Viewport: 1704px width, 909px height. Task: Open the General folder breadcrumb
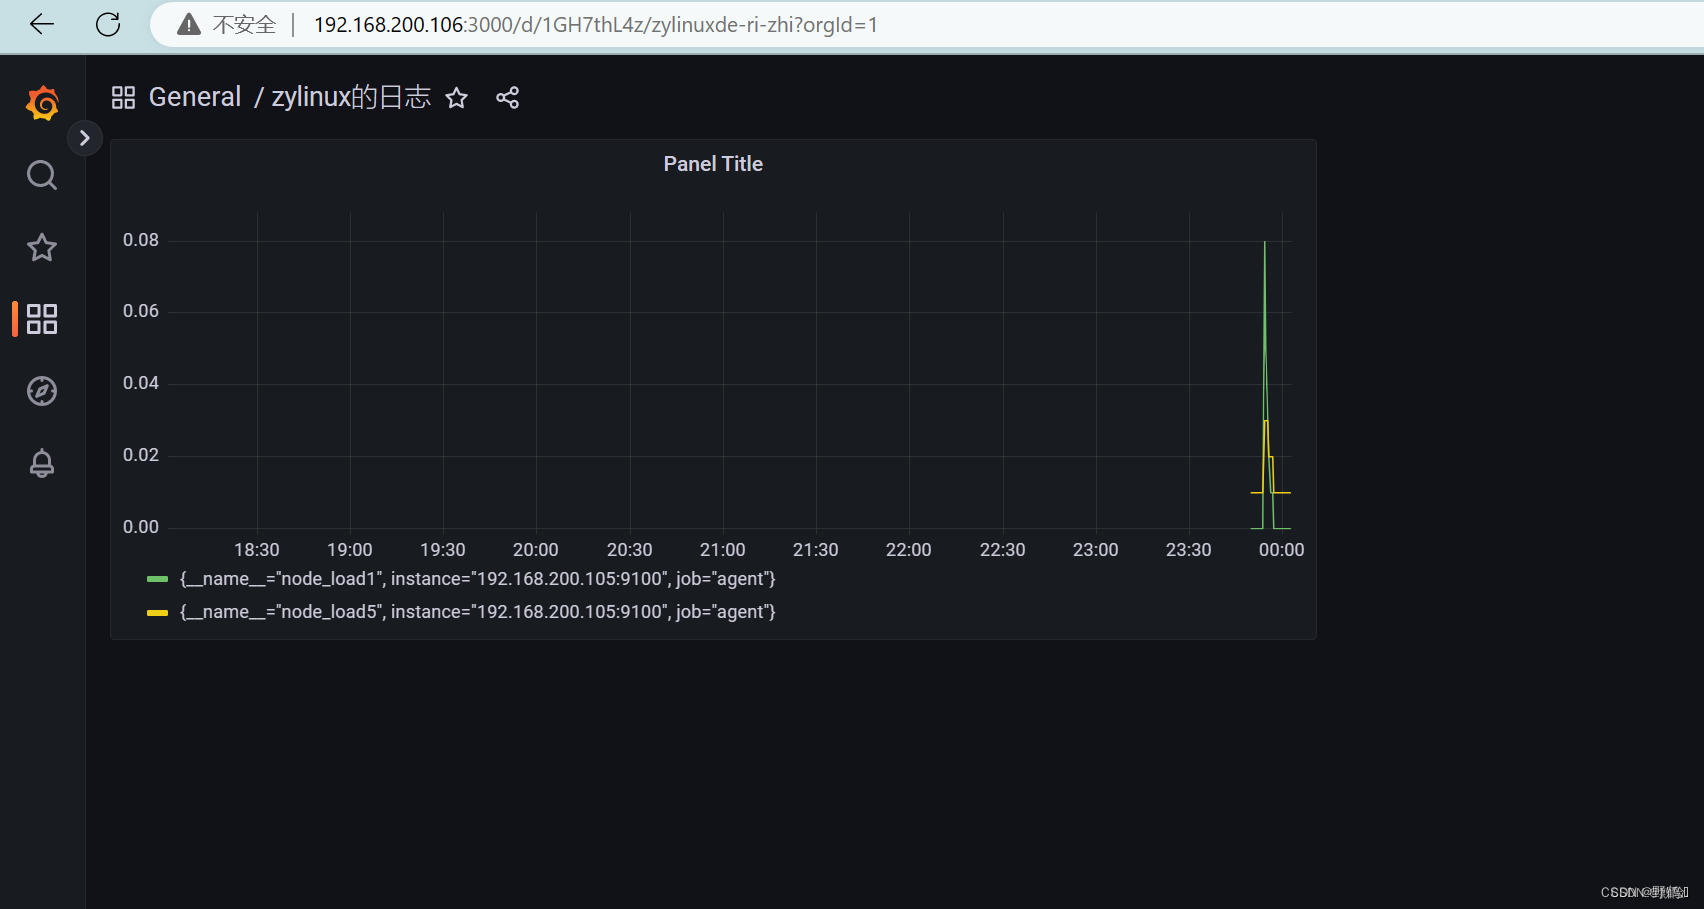click(195, 96)
